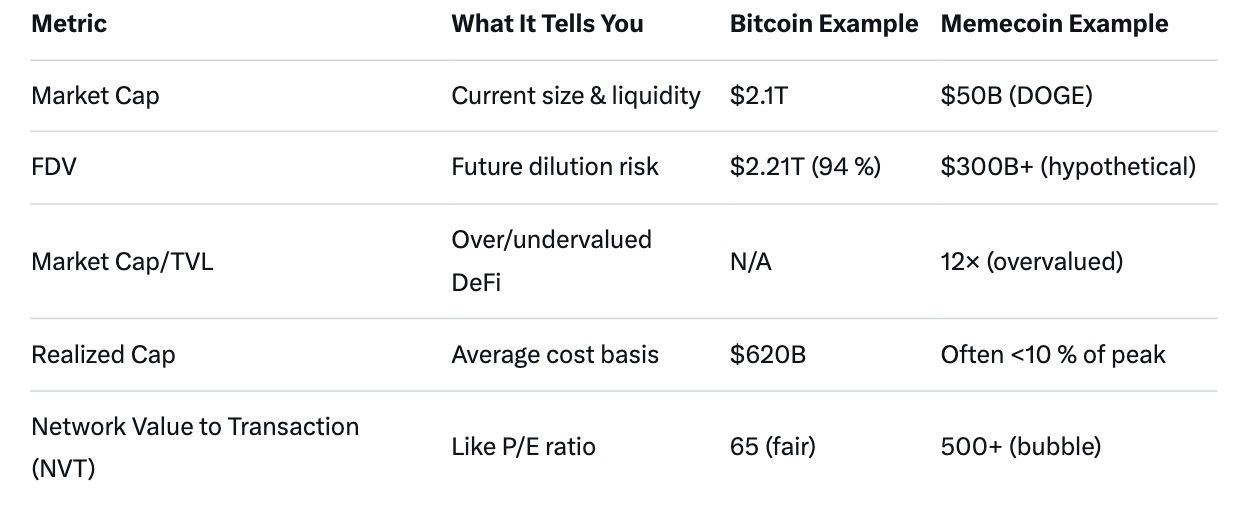Click the "Market Cap" row label

(x=95, y=96)
